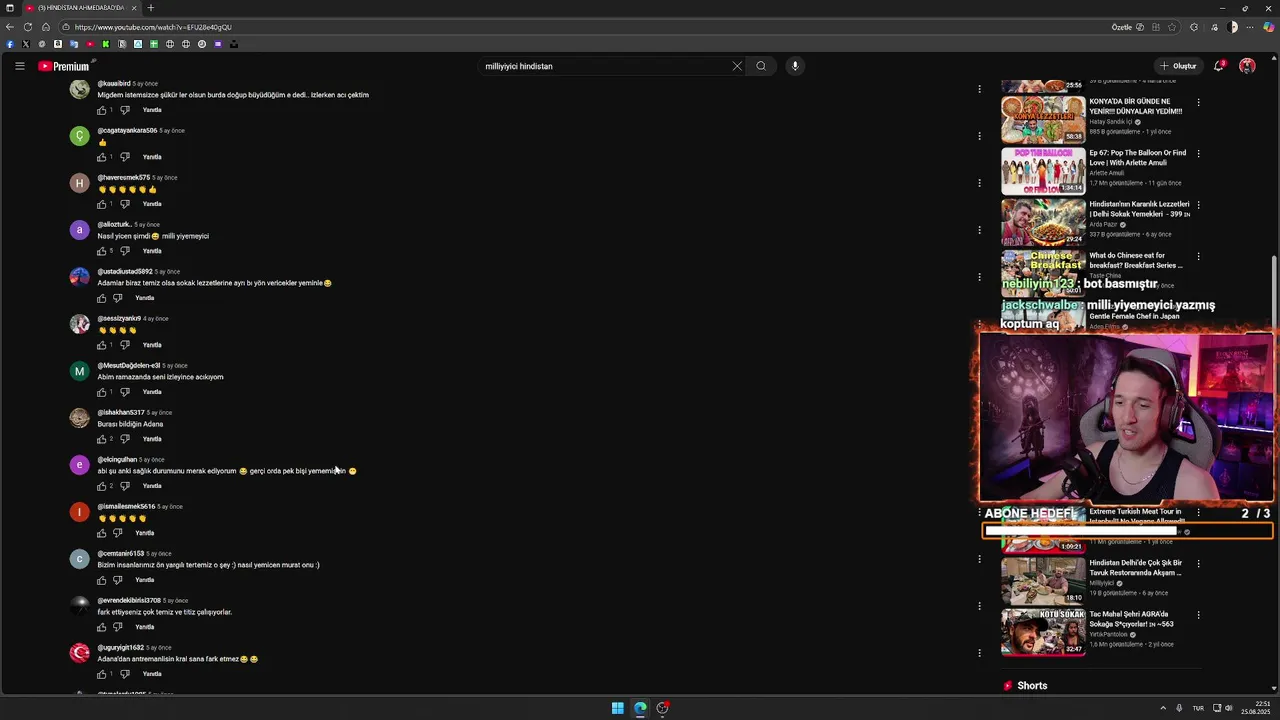The height and width of the screenshot is (720, 1280).
Task: Dislike the comment by @MesutDağdelen-e3l
Action: (x=125, y=392)
